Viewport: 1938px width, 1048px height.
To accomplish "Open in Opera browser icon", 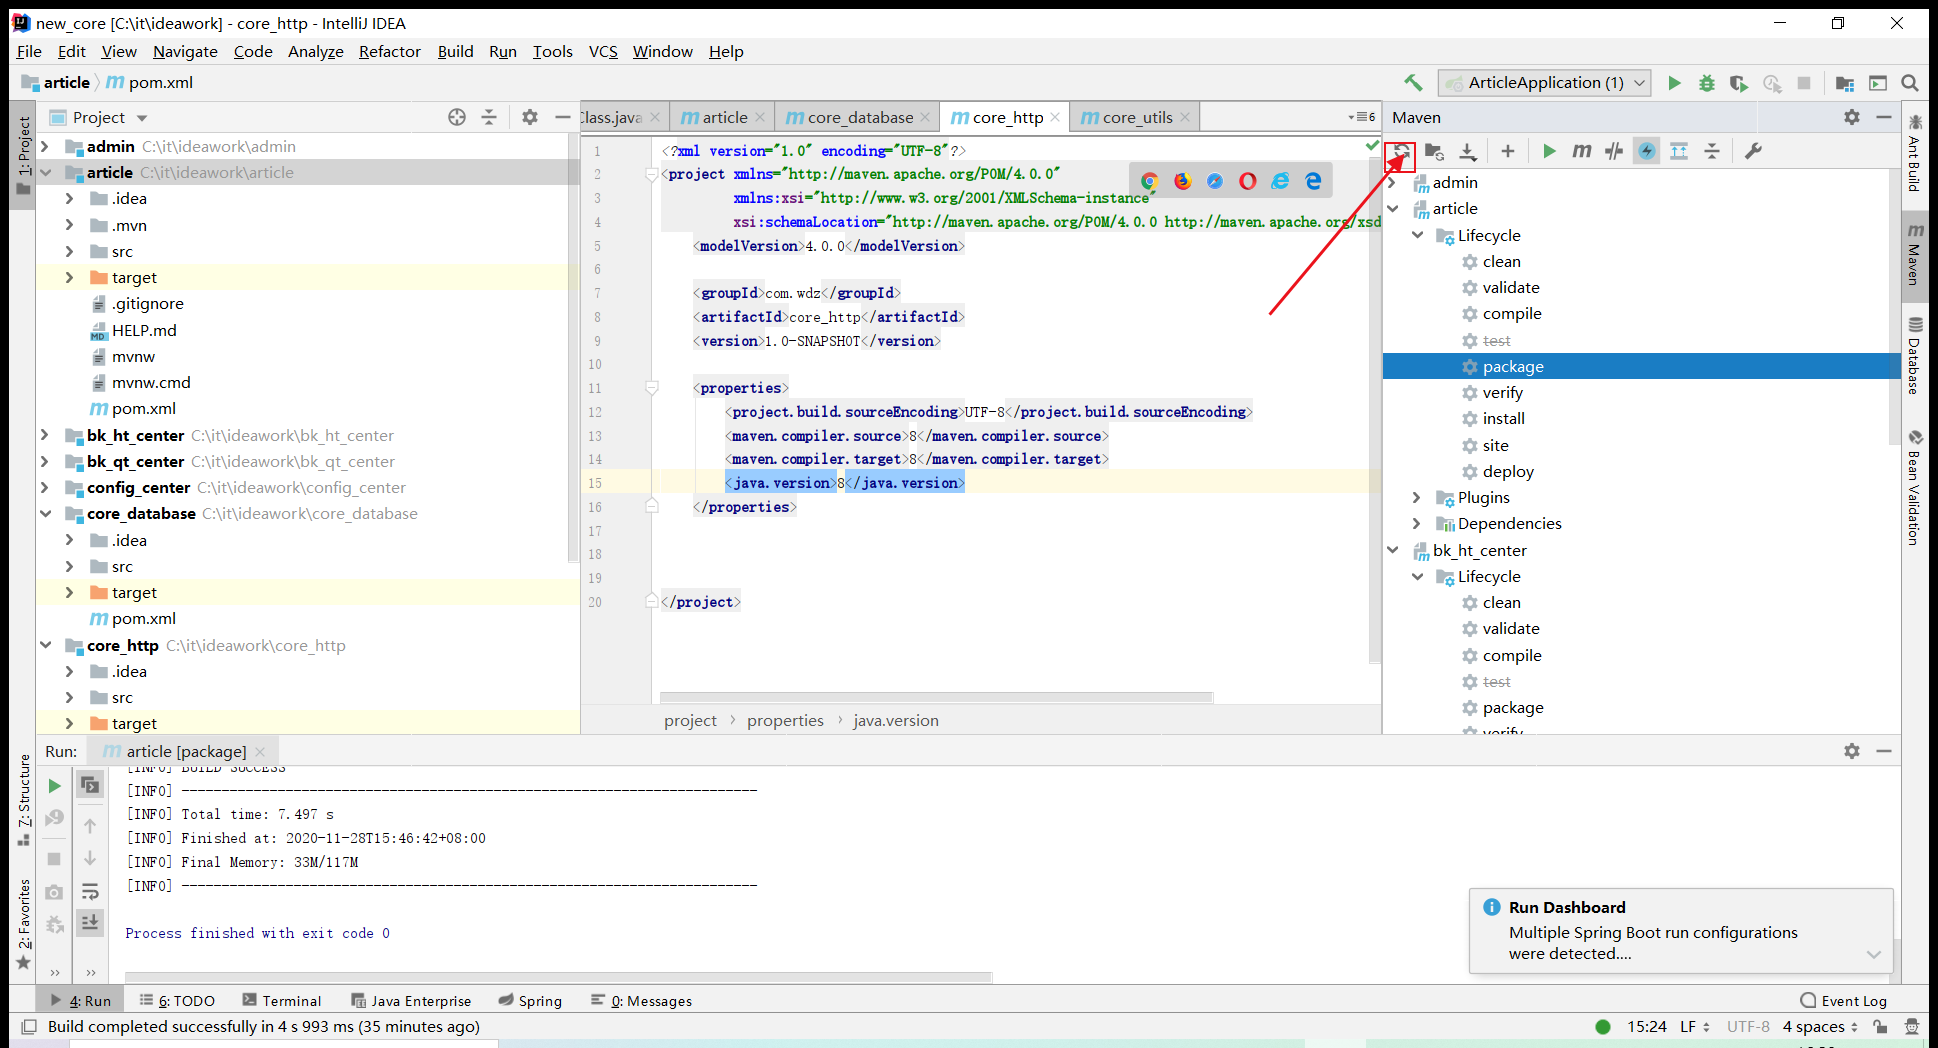I will tap(1247, 181).
